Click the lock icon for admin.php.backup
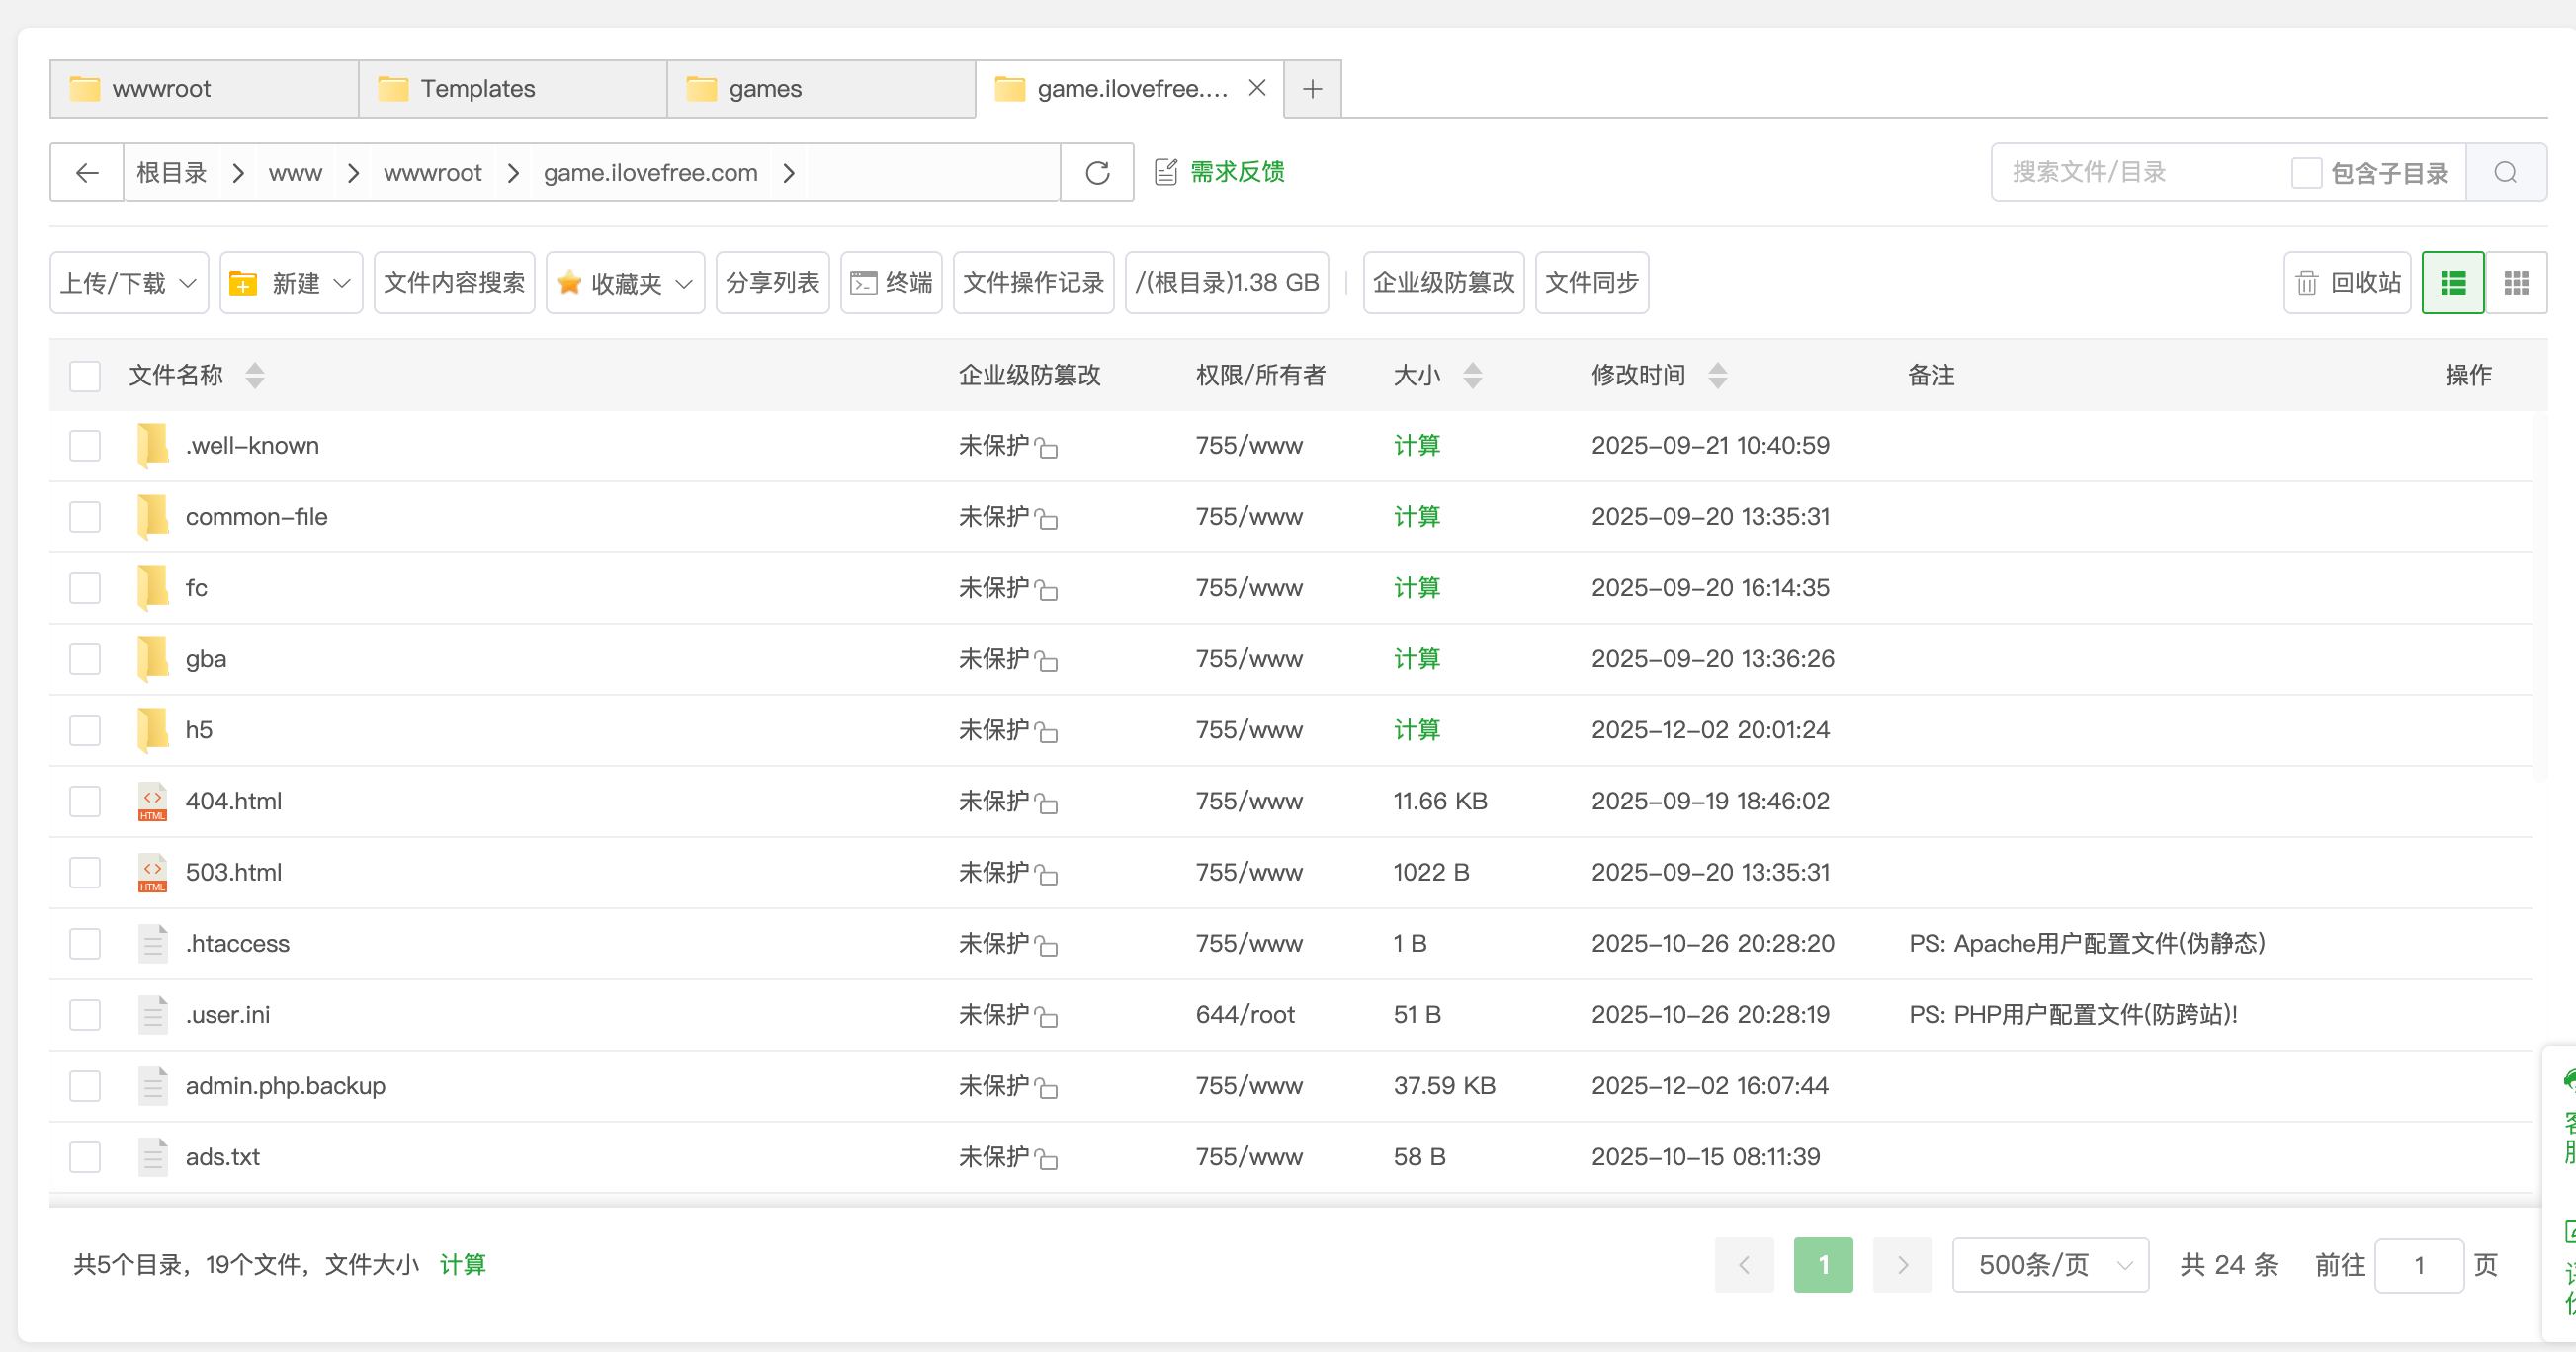Screen dimensions: 2576x1352 coord(1046,1088)
